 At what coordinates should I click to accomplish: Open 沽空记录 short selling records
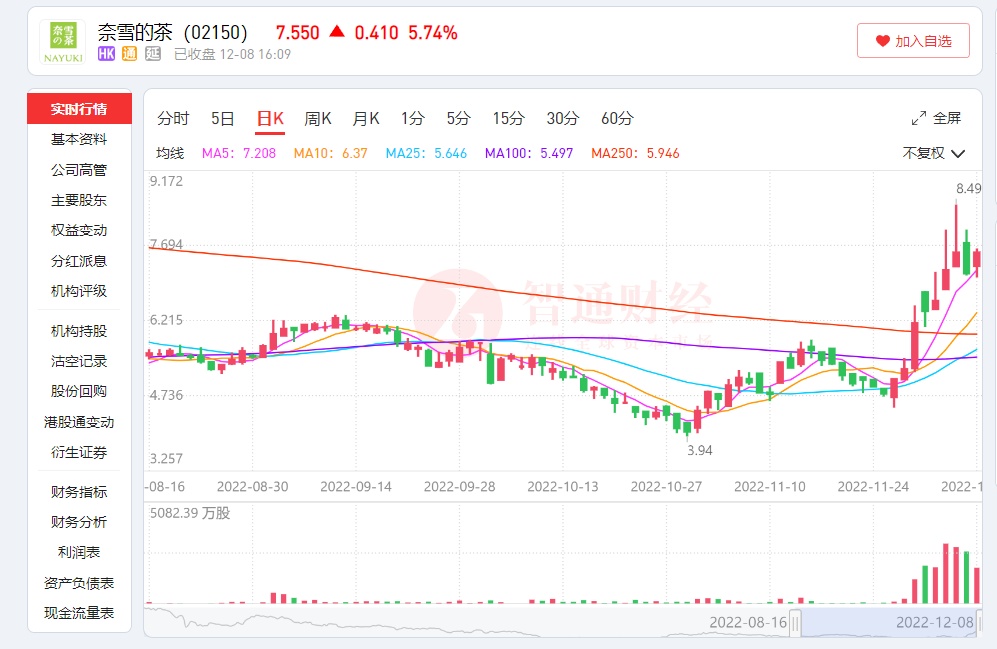pyautogui.click(x=79, y=361)
